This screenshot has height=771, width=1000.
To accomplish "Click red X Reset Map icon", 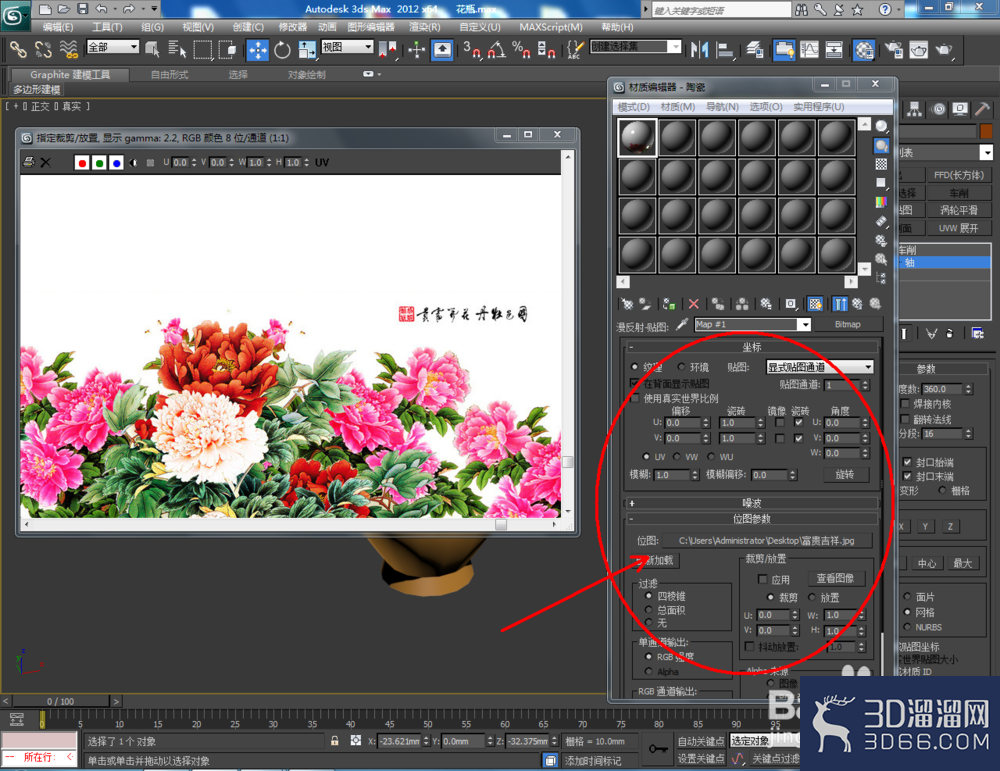I will [x=694, y=304].
